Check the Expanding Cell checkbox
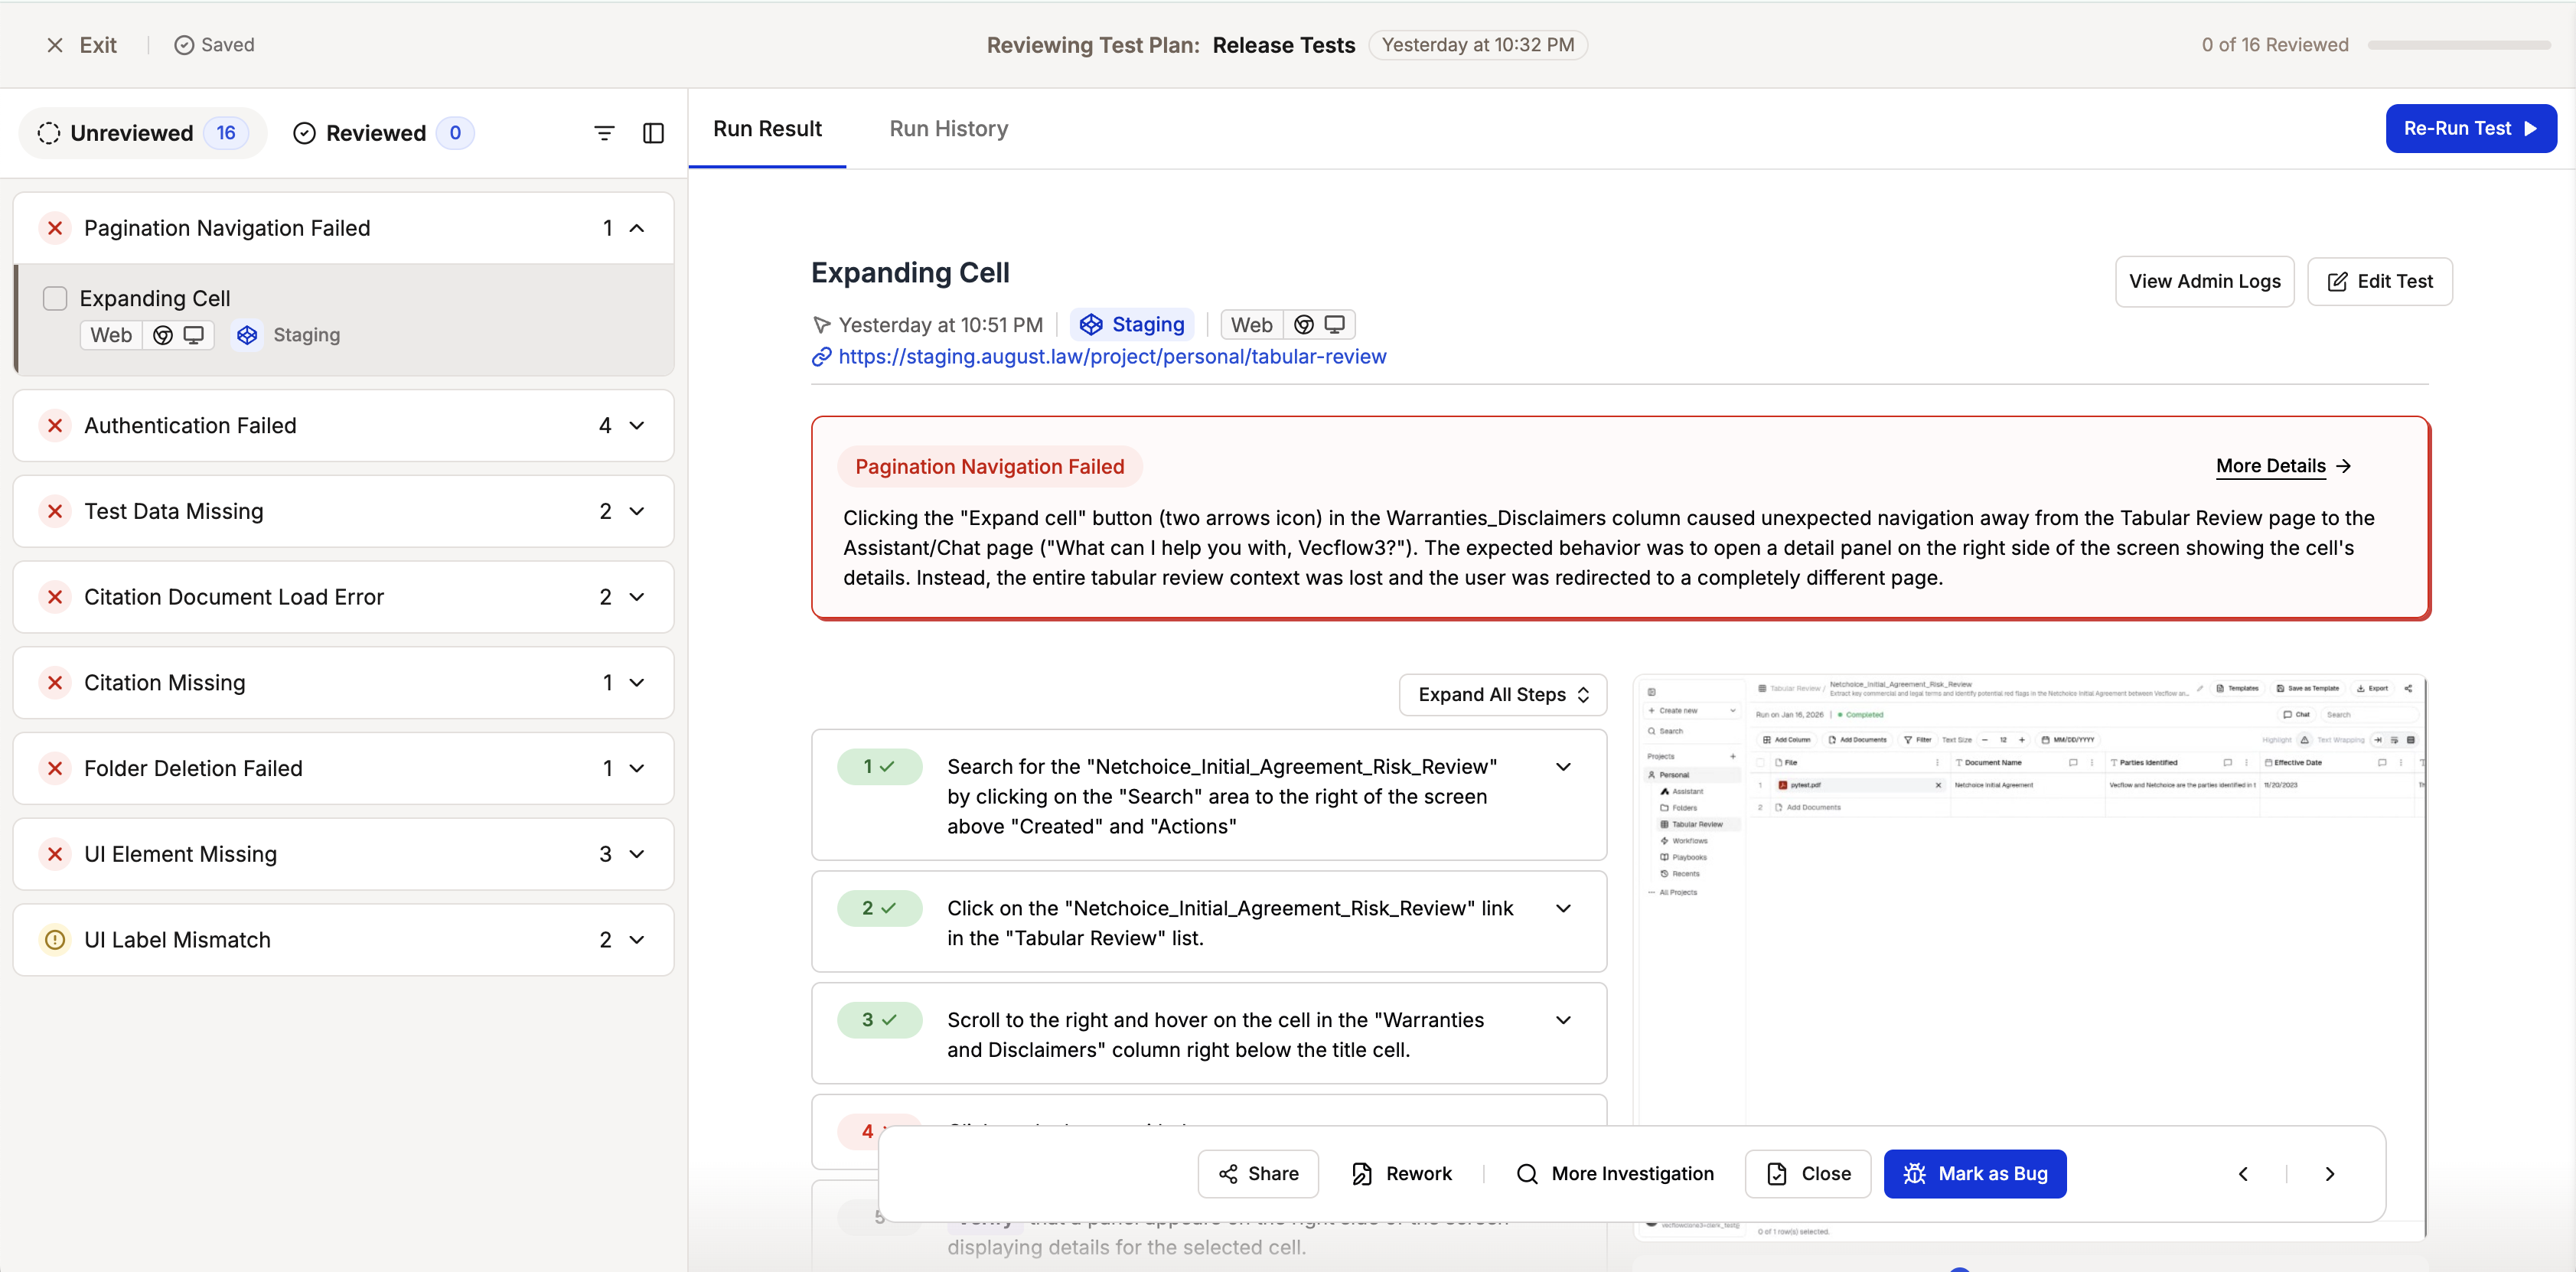Image resolution: width=2576 pixels, height=1272 pixels. 55,298
